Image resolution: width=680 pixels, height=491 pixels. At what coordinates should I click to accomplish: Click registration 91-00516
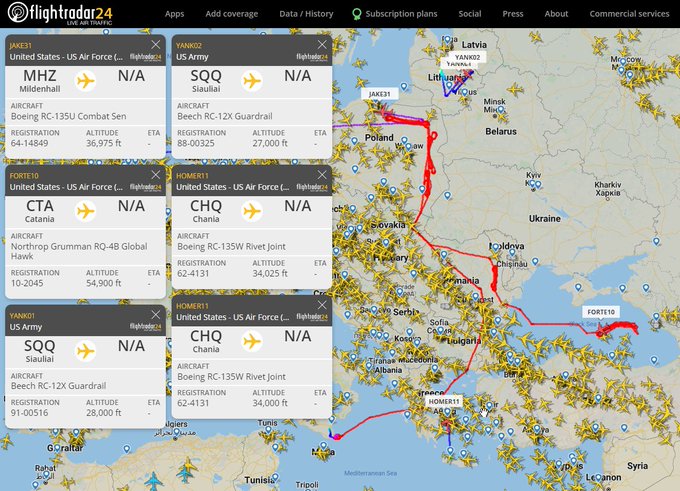click(x=29, y=412)
